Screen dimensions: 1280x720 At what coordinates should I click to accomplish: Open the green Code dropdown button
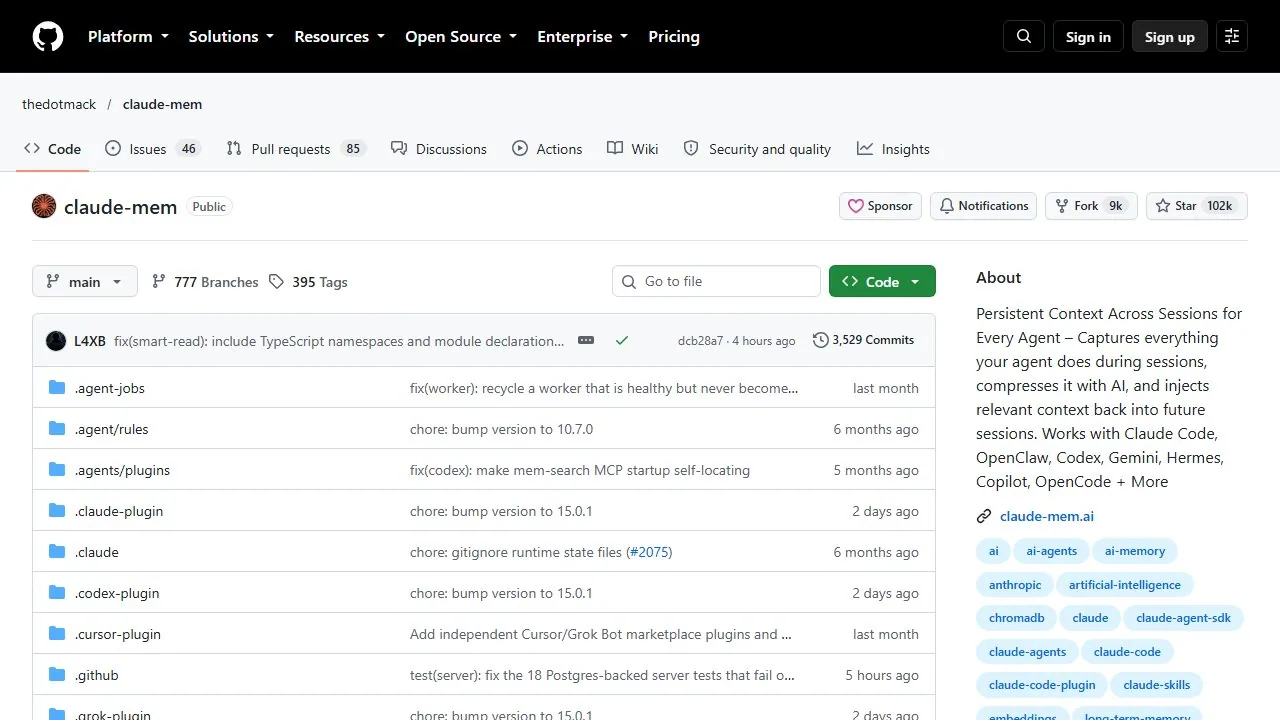point(882,281)
